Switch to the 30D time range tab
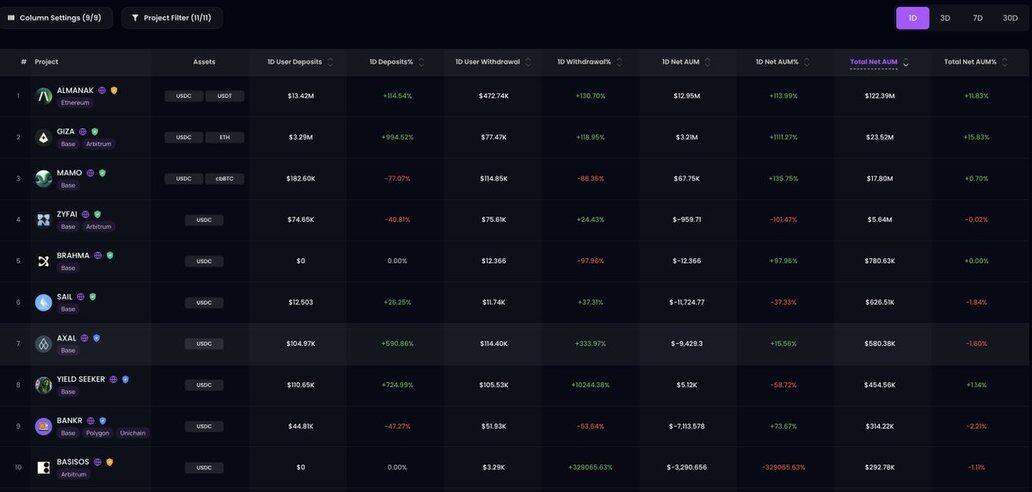The height and width of the screenshot is (492, 1032). 1010,18
